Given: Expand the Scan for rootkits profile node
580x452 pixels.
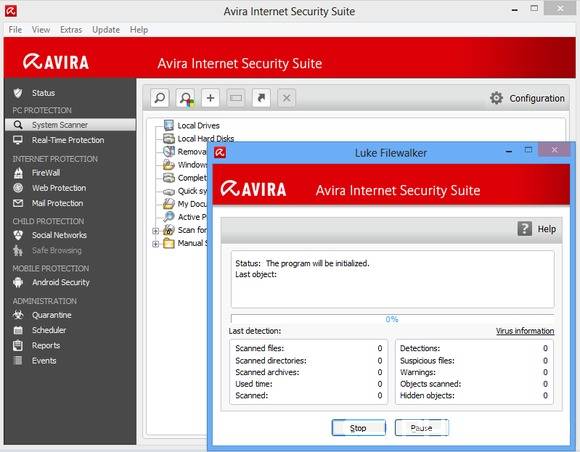Looking at the screenshot, I should (156, 231).
